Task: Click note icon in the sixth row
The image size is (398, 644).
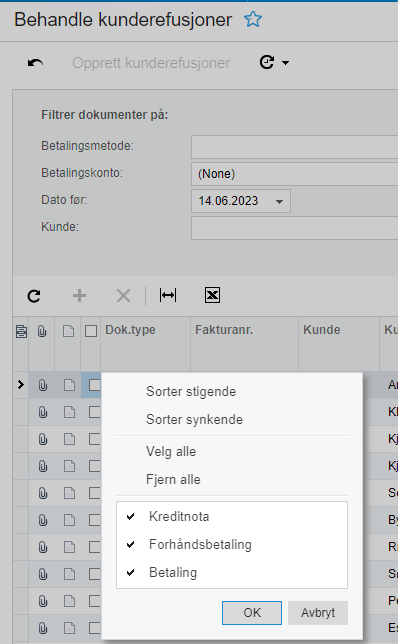Action: pyautogui.click(x=69, y=520)
